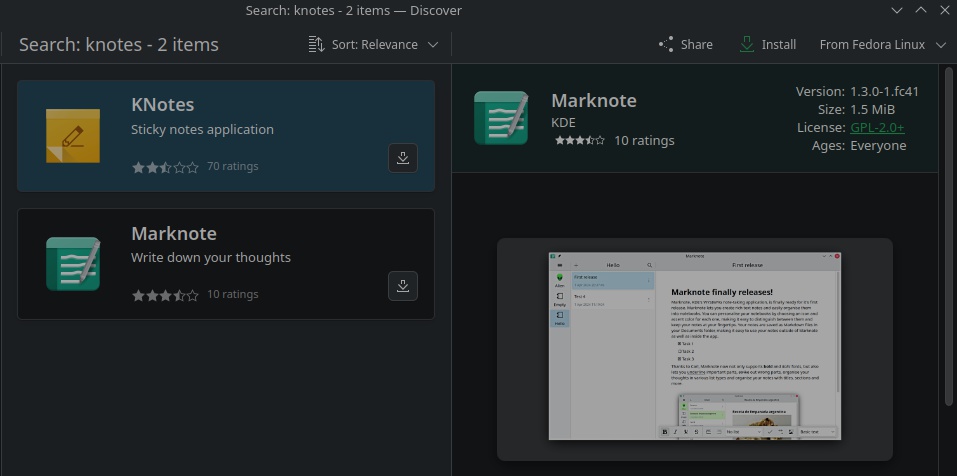Screen dimensions: 957x476
Task: Open the GPL-2.0+ license link
Action: pos(877,128)
